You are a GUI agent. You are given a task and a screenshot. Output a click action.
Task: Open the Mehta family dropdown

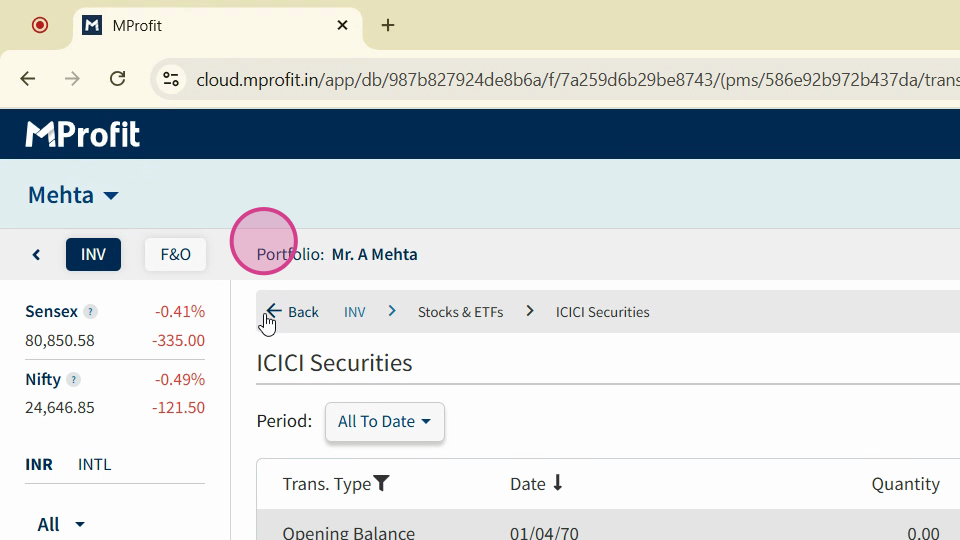[73, 195]
